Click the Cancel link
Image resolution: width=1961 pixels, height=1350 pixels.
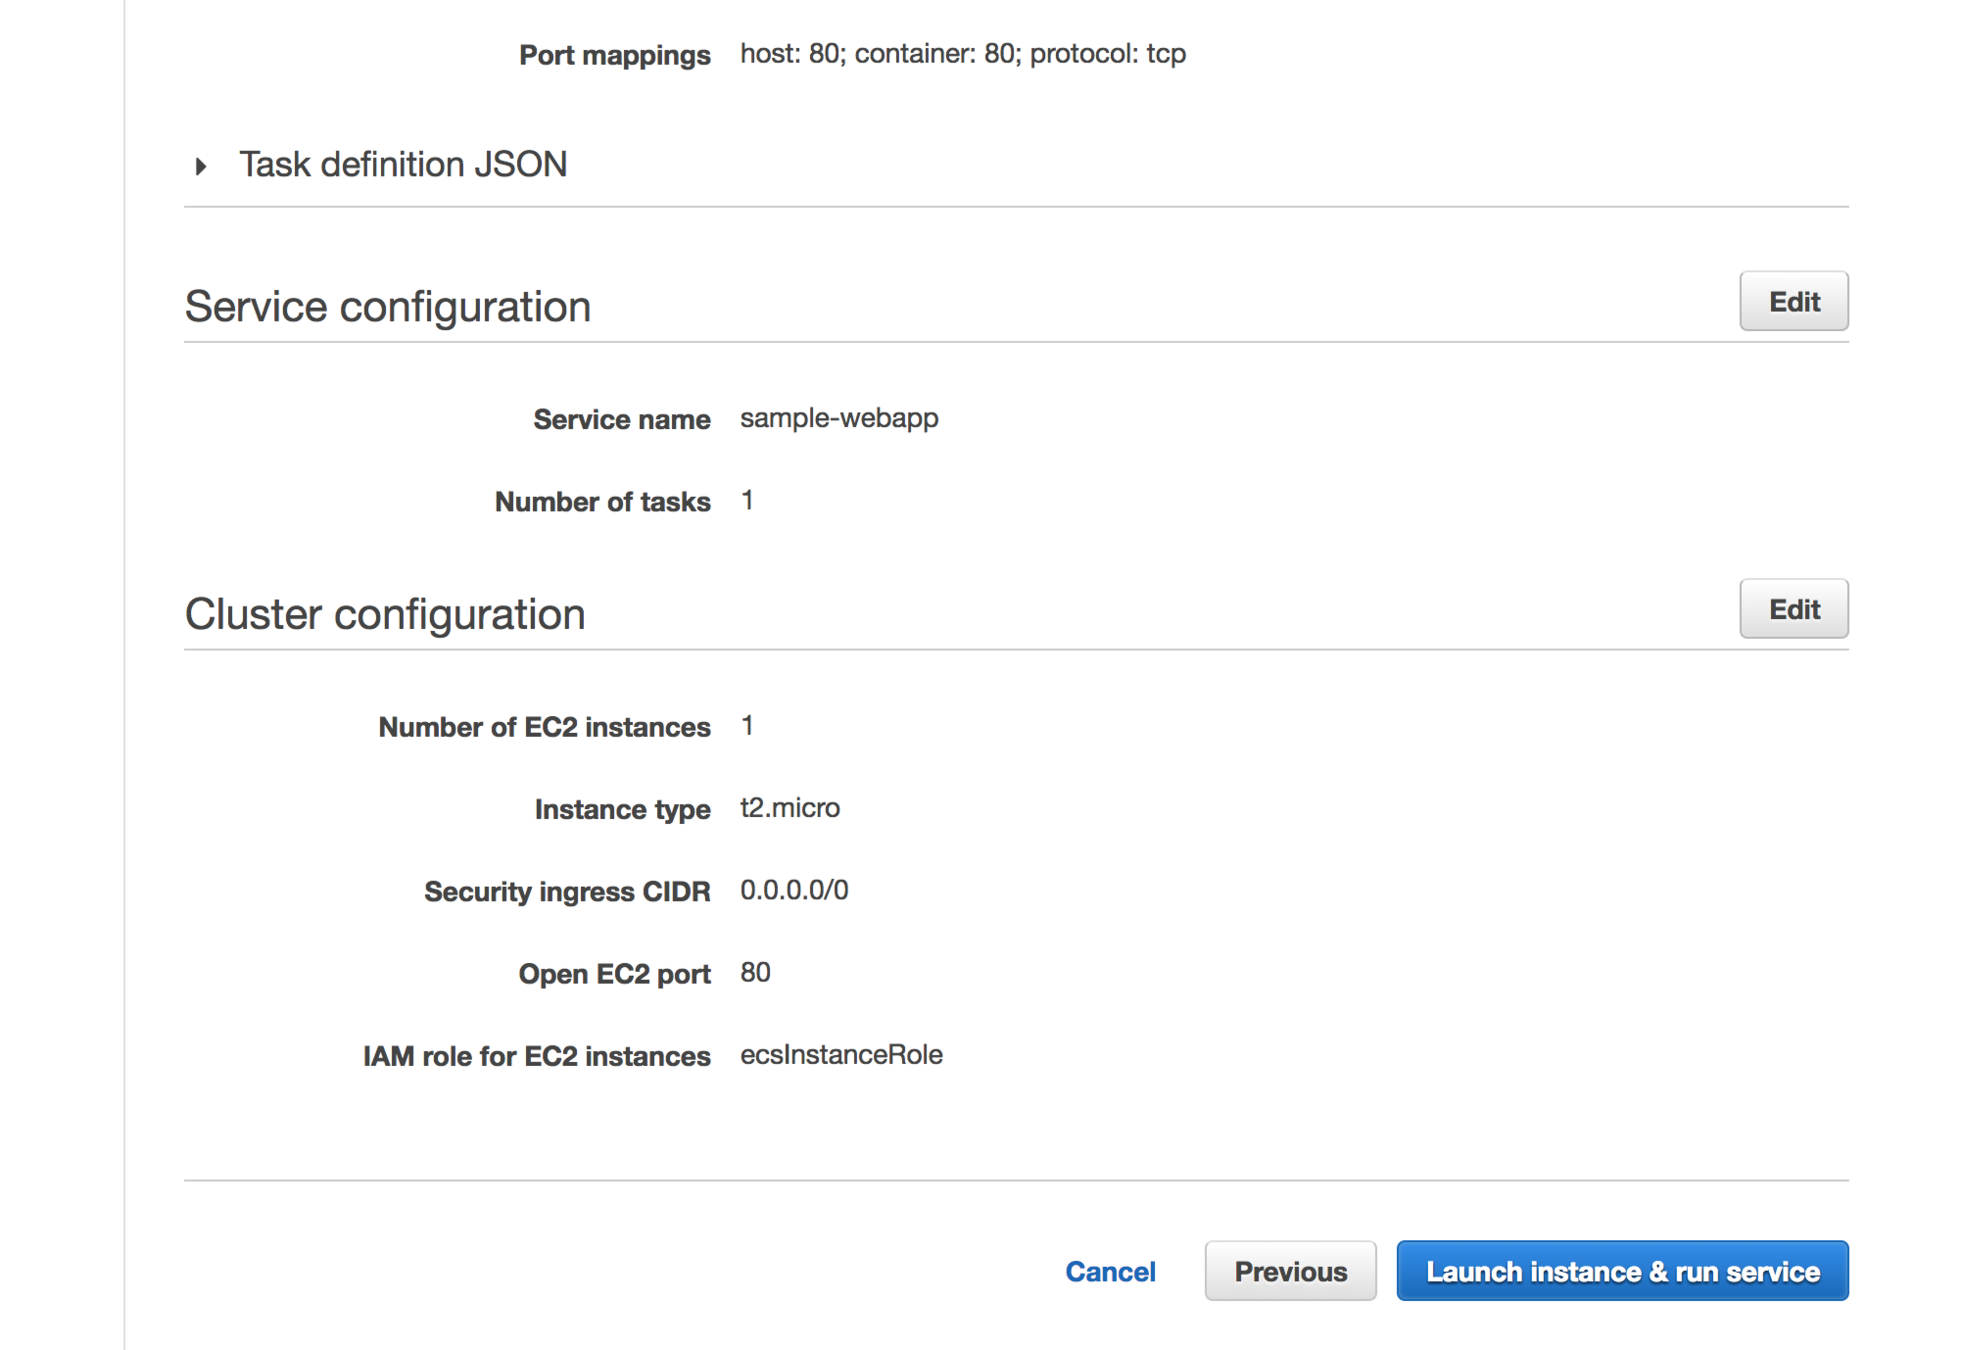(x=1109, y=1271)
